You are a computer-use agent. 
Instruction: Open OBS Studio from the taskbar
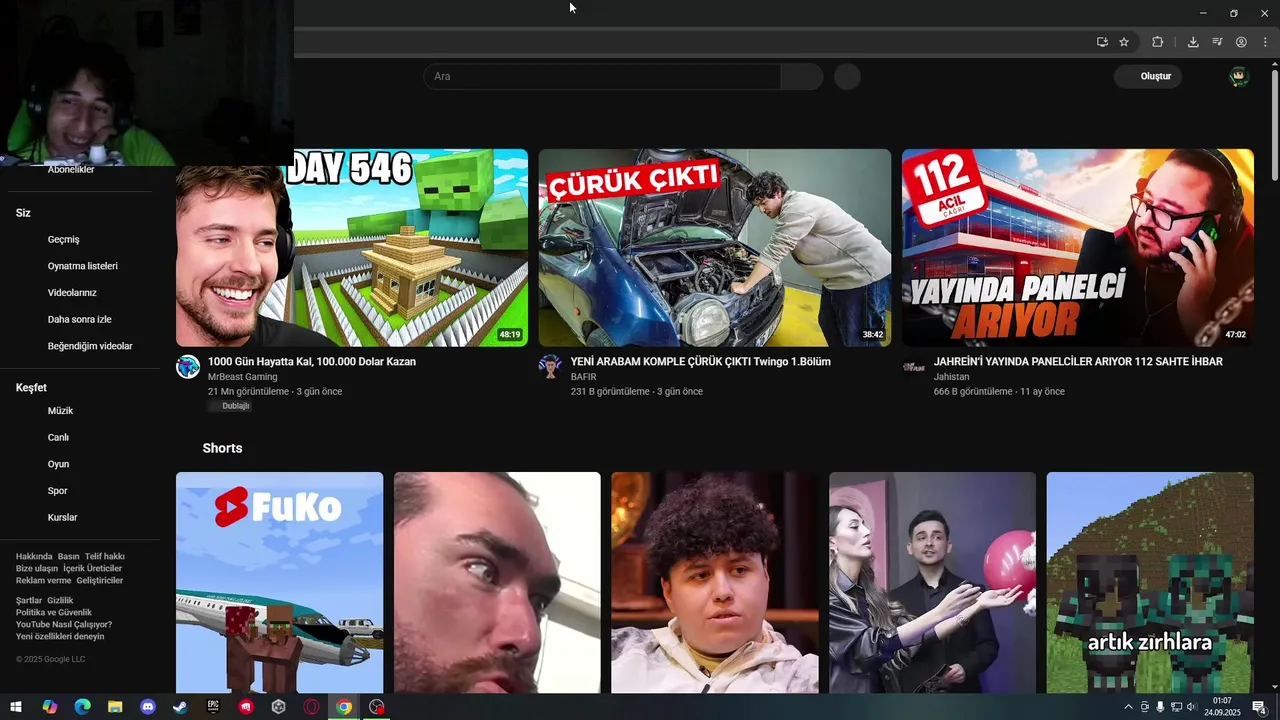click(377, 707)
